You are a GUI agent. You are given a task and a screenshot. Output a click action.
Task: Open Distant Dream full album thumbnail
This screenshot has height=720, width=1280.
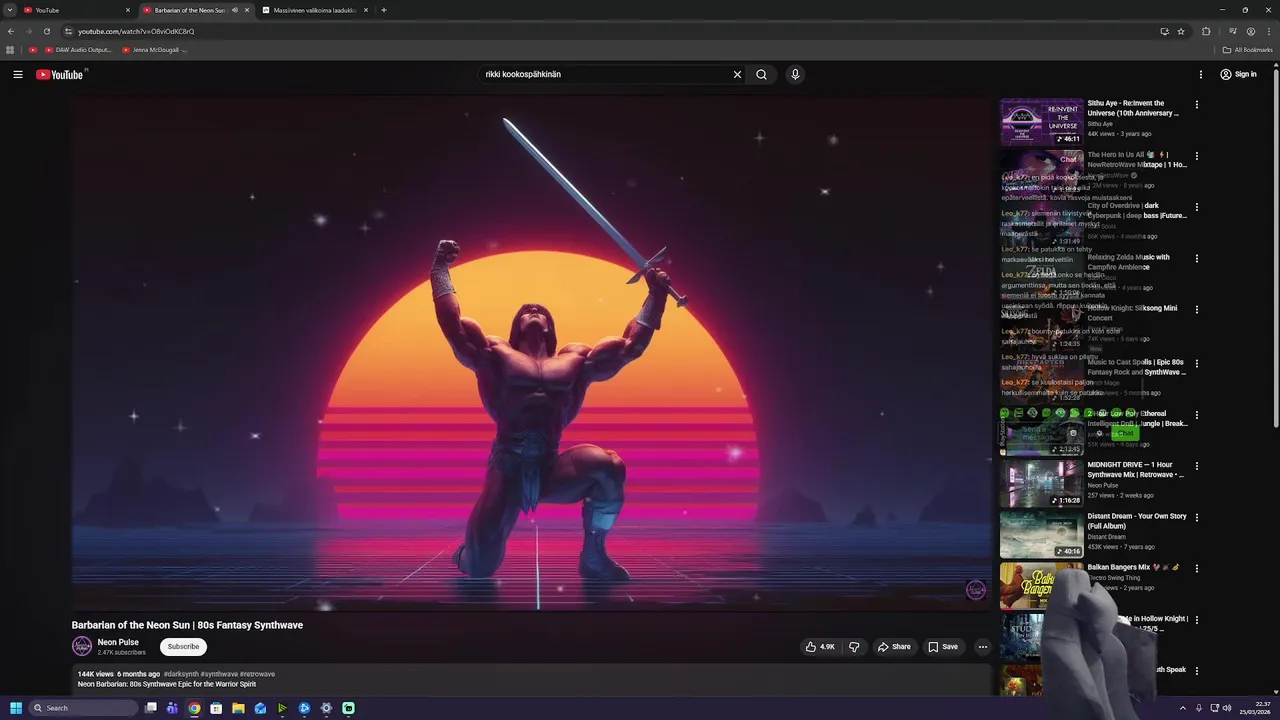point(1041,534)
